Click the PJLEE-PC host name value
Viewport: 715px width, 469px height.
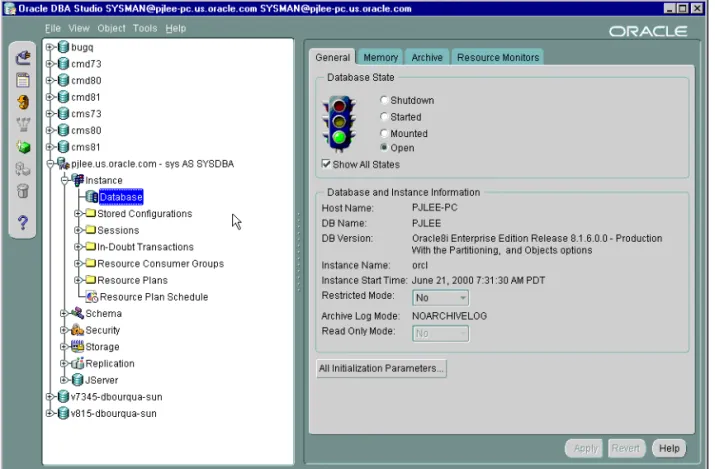[435, 208]
